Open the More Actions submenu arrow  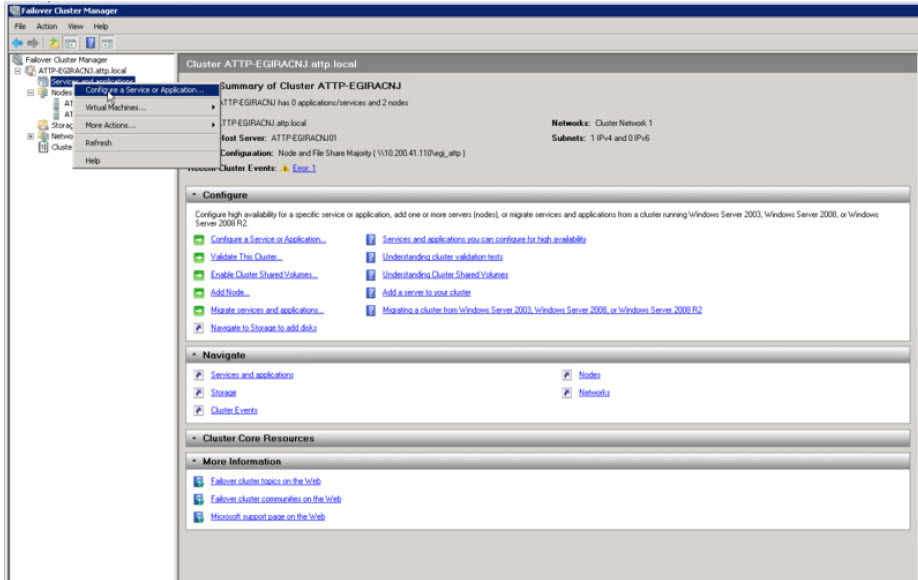(x=213, y=125)
